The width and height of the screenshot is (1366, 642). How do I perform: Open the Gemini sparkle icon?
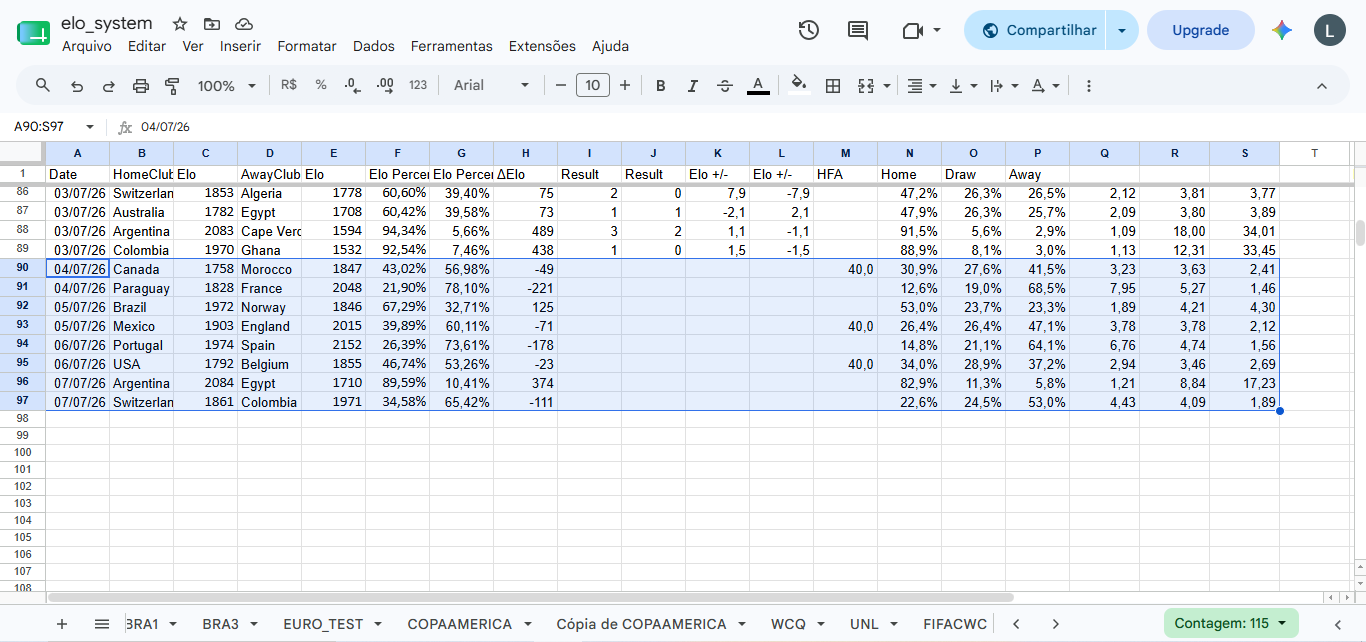tap(1282, 30)
